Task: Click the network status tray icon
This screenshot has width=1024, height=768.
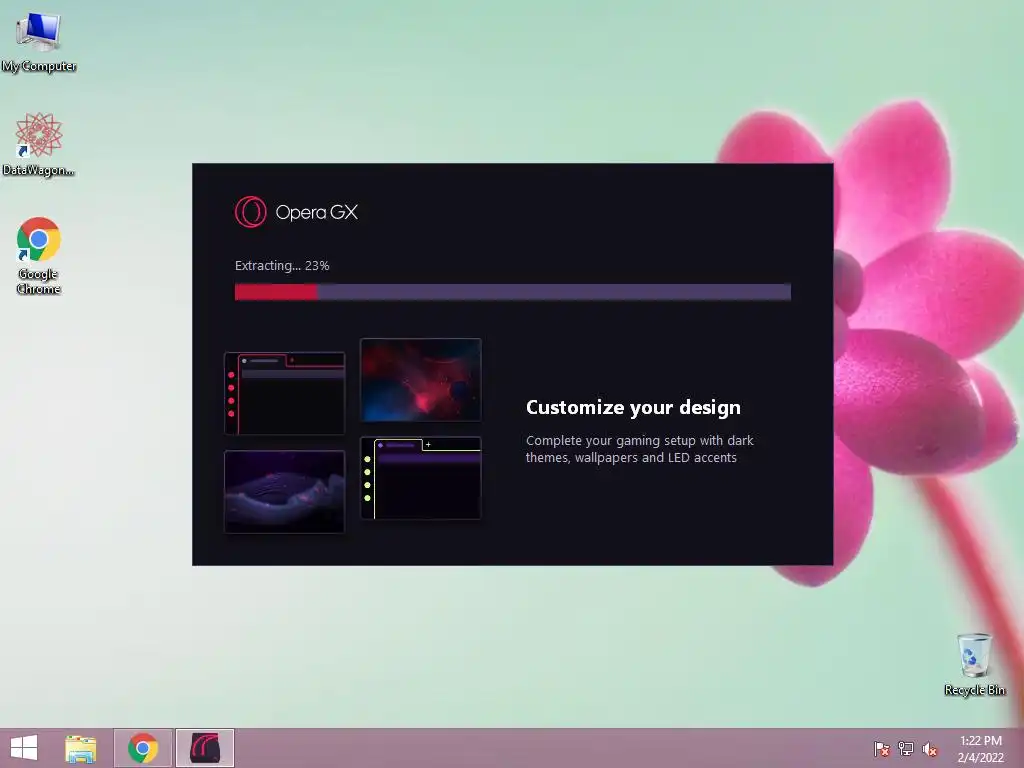Action: coord(906,749)
